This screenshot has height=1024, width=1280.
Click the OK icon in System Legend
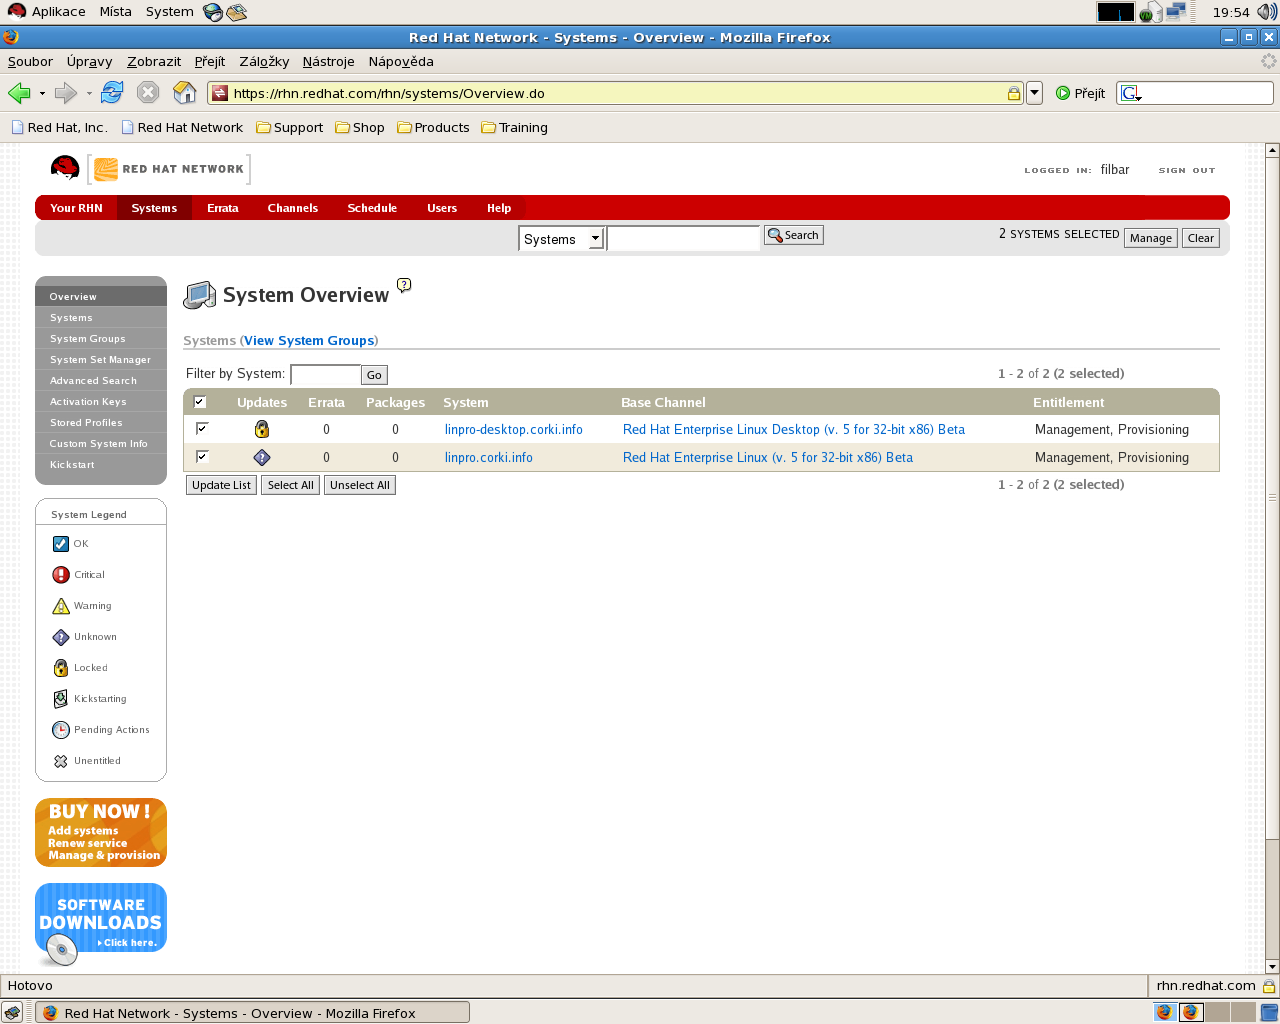coord(61,544)
